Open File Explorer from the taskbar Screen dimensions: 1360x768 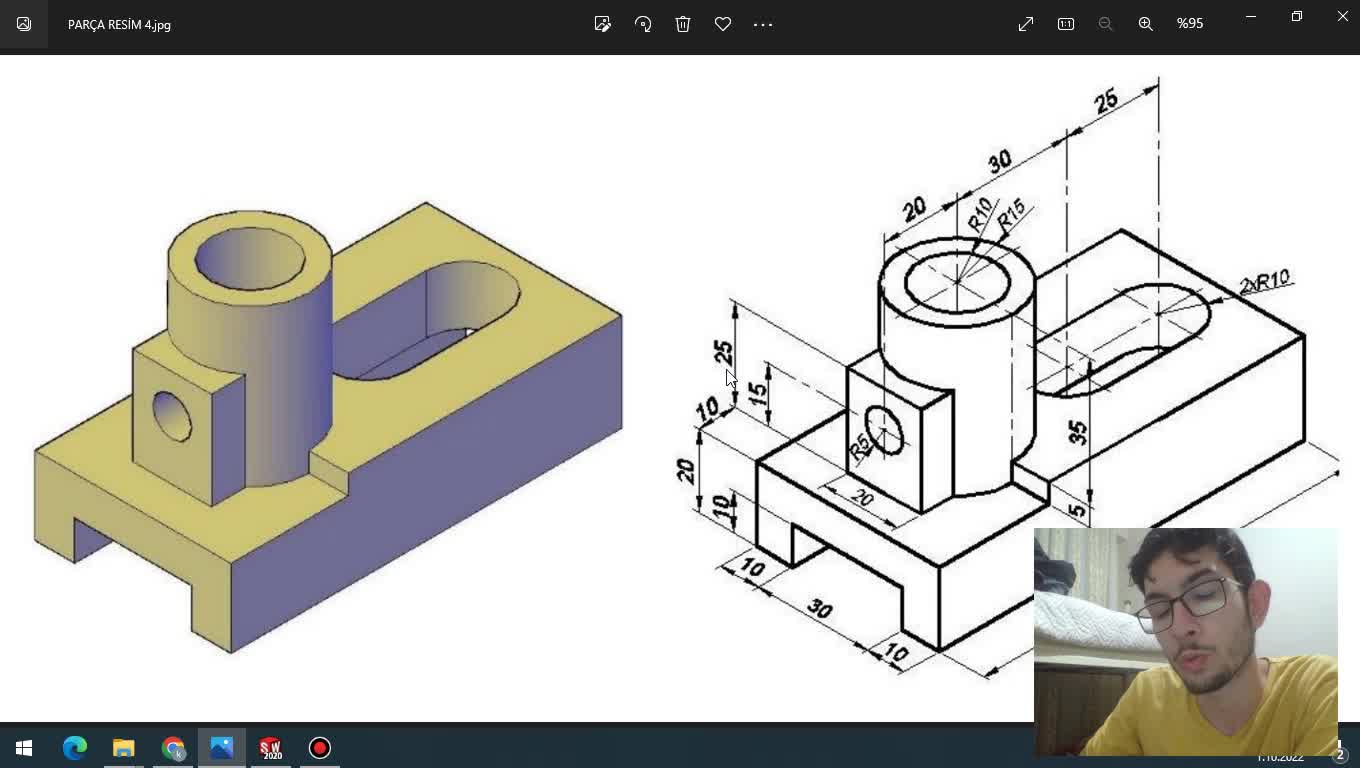(123, 747)
